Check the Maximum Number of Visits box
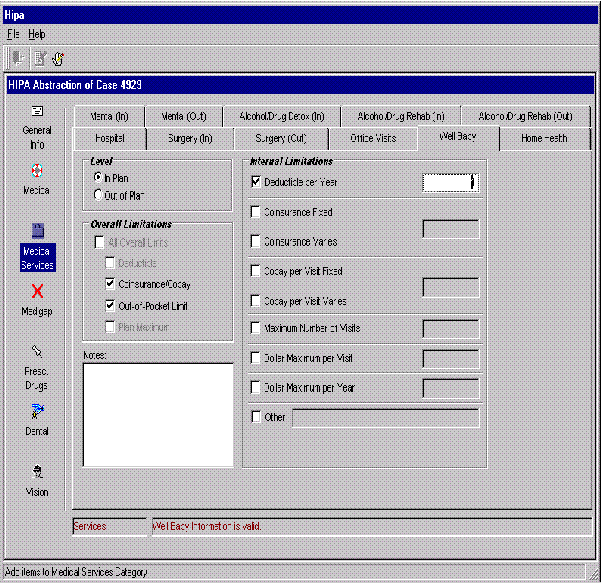601x584 pixels. click(x=256, y=328)
